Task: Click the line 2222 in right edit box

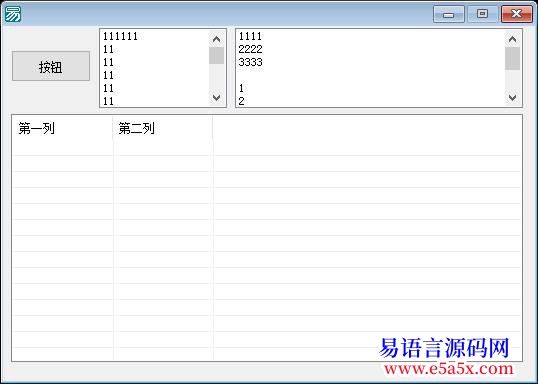Action: point(250,49)
